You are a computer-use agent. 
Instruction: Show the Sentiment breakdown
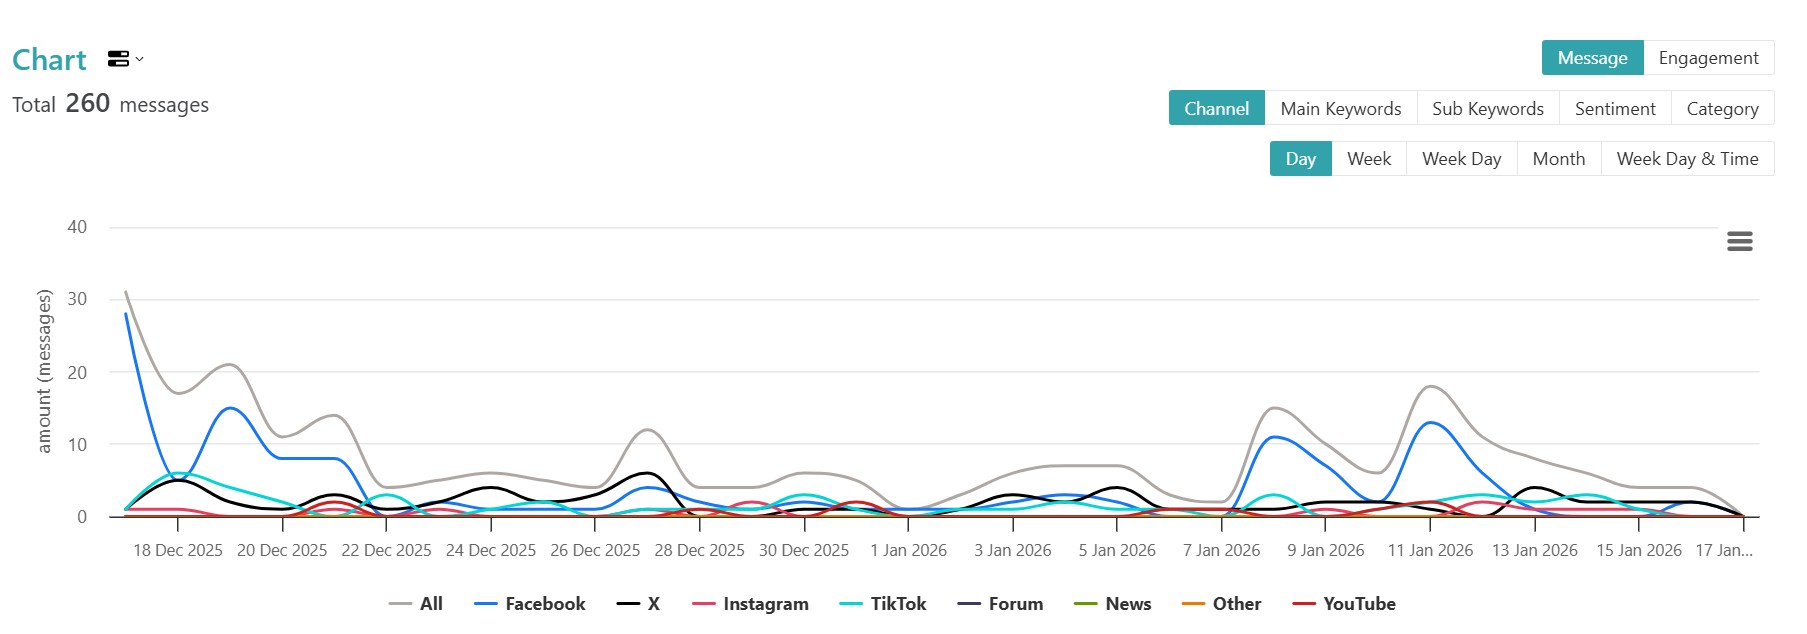pos(1614,108)
